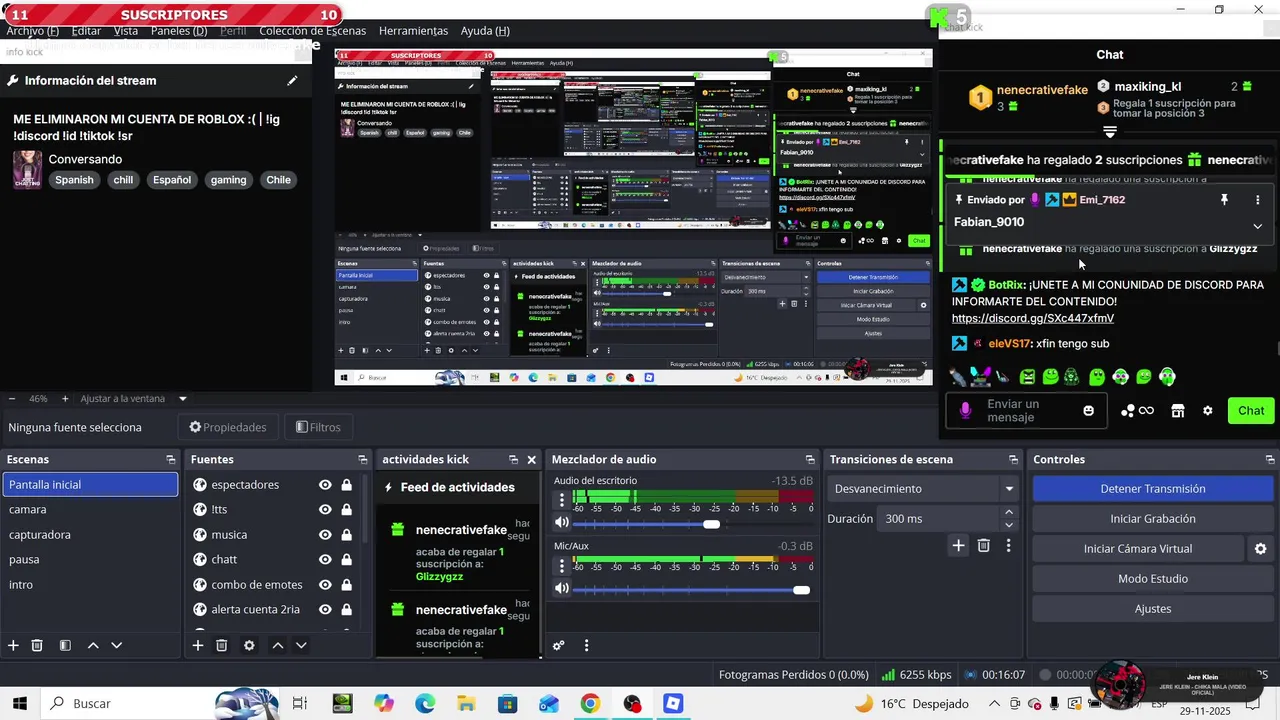The width and height of the screenshot is (1280, 720).
Task: Toggle lock on alerta cuenta 2ria
Action: [x=346, y=610]
